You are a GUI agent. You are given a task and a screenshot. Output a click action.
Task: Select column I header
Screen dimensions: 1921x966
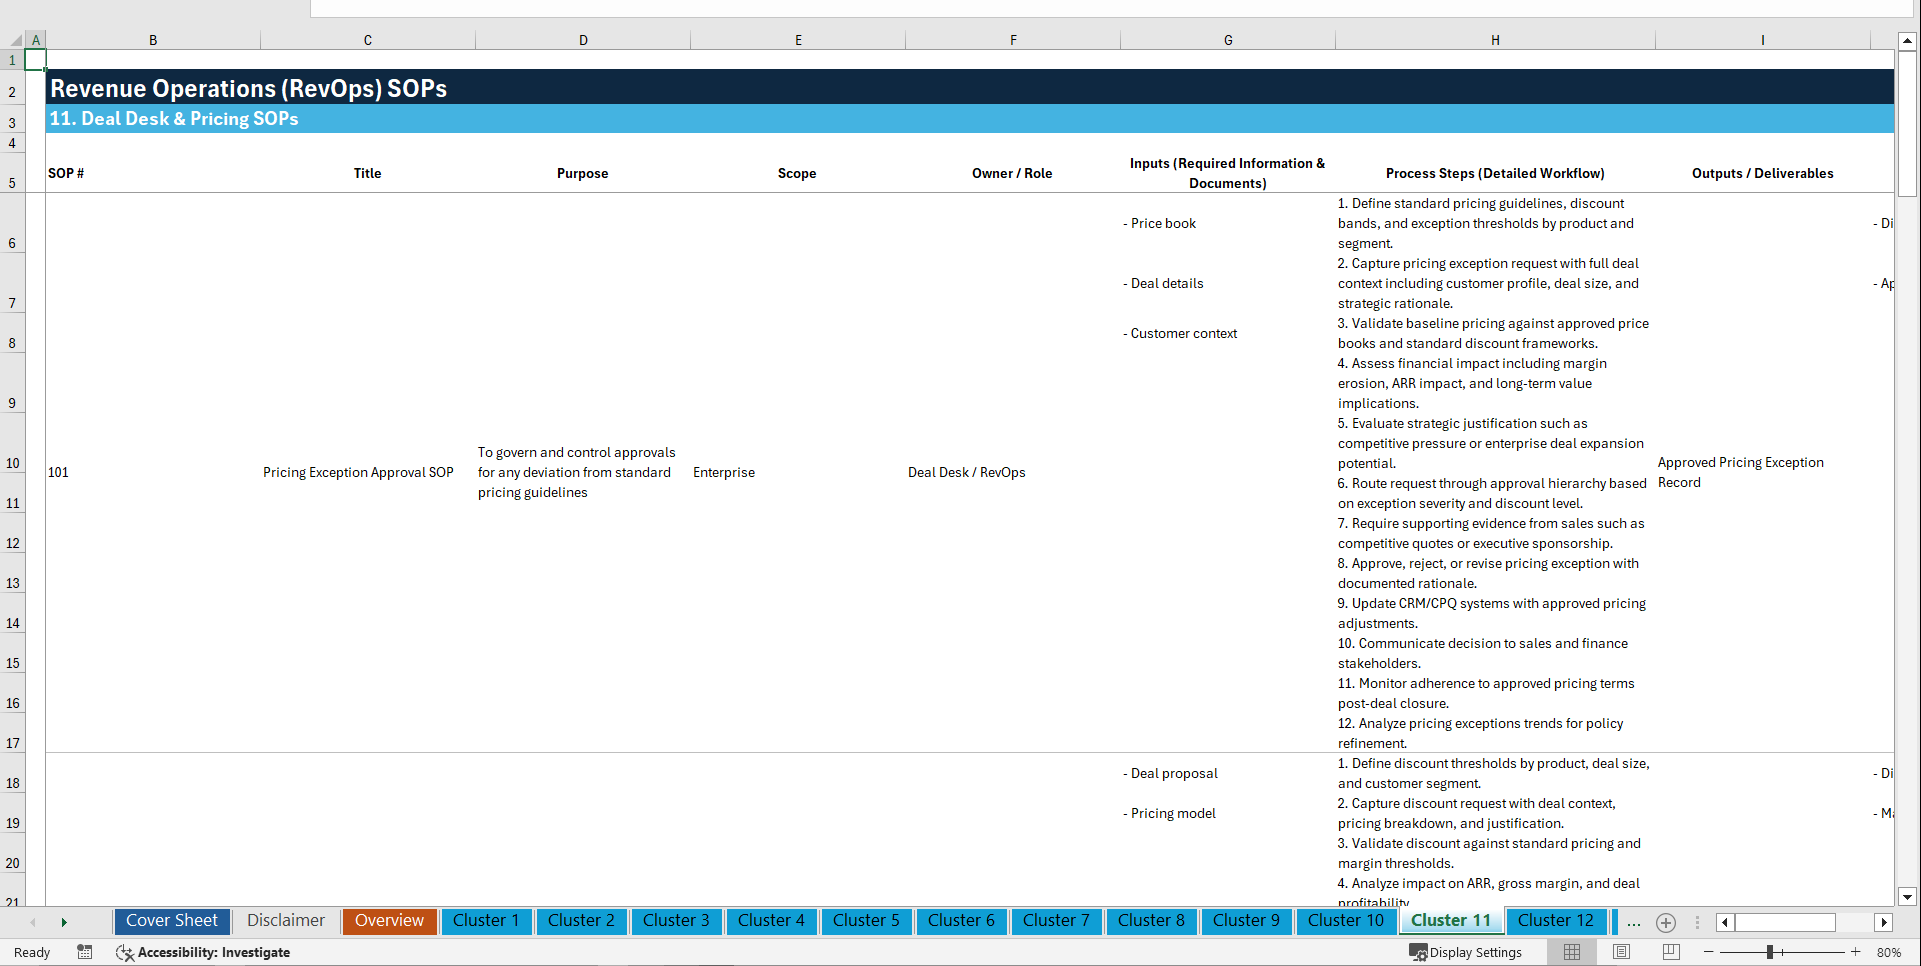point(1763,40)
